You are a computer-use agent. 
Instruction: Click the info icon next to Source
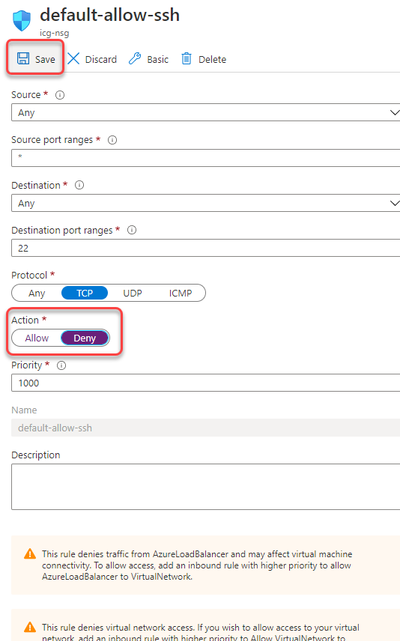60,95
